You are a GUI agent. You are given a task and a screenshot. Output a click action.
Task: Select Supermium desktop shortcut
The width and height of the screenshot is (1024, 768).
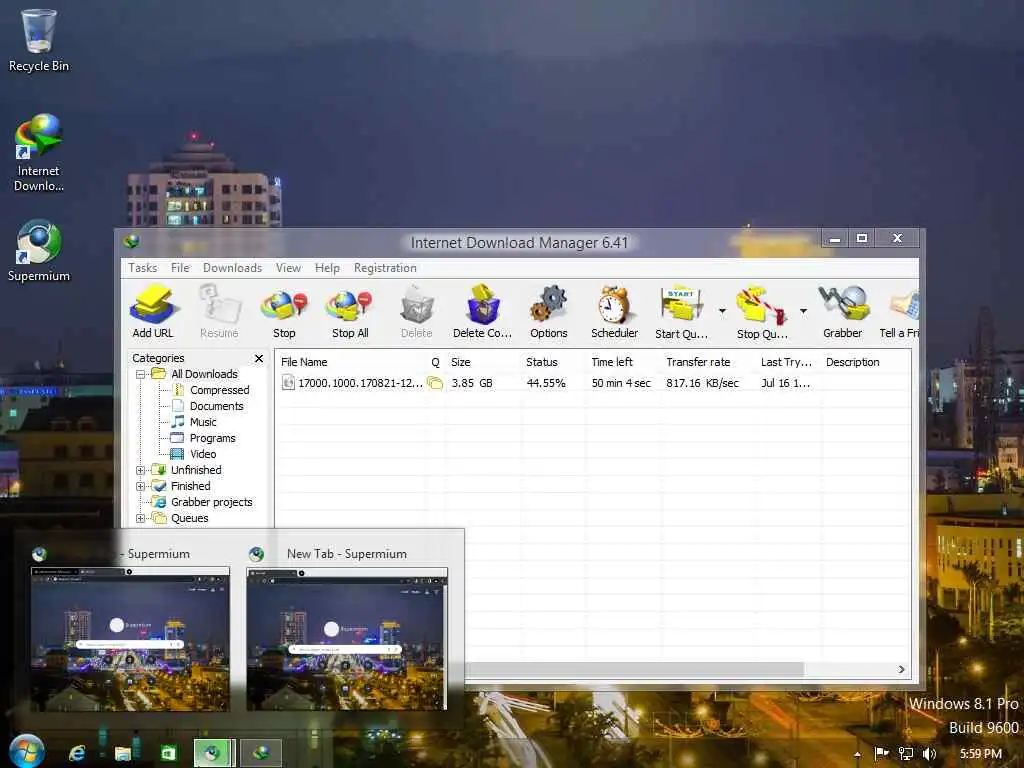[39, 251]
